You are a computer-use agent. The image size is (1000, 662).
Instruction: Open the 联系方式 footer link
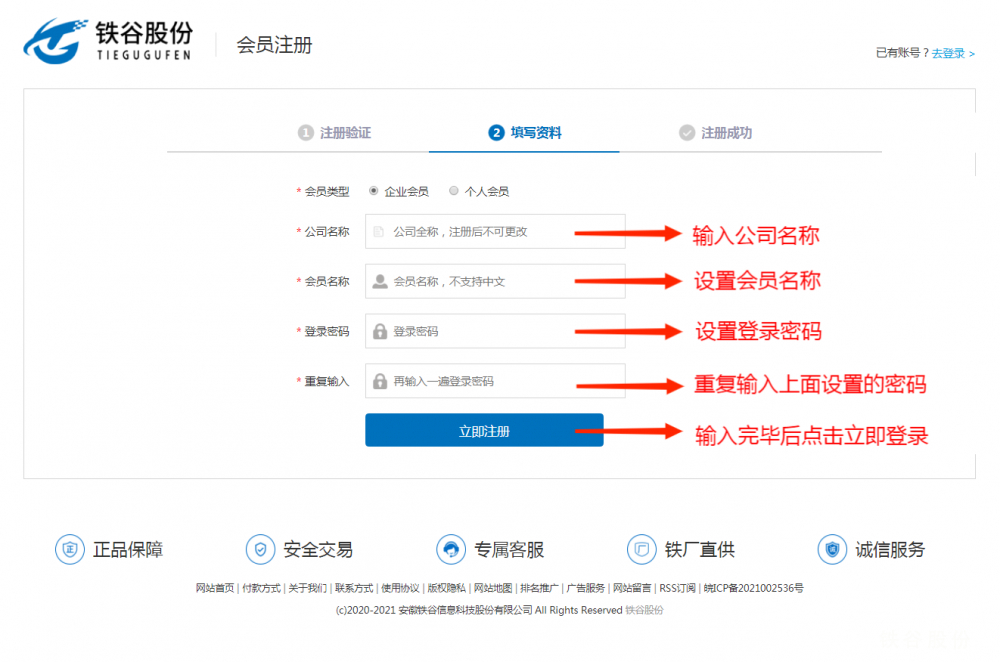354,588
